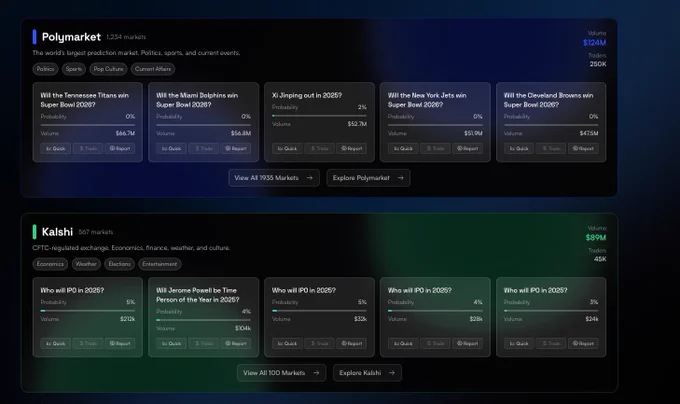Open View All 100 Markets
This screenshot has height=404, width=680.
click(x=281, y=373)
